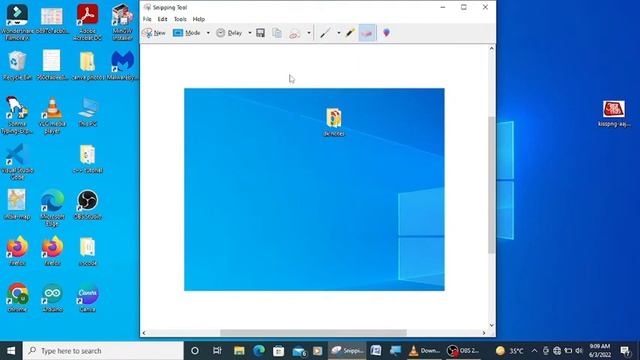This screenshot has height=360, width=640.
Task: Open the clock and date flyout
Action: (600, 351)
